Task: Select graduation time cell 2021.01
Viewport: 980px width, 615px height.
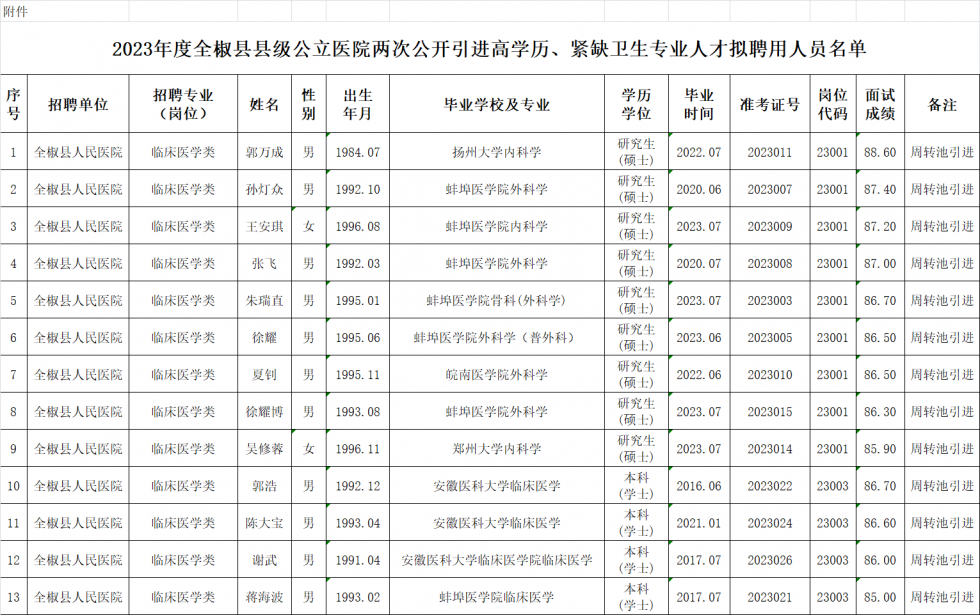Action: click(699, 523)
